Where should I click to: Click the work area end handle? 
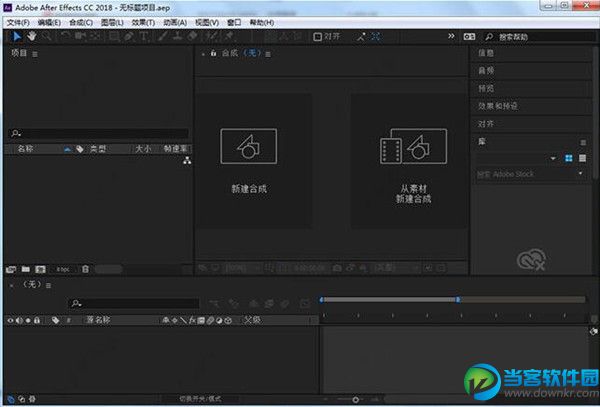click(x=458, y=300)
